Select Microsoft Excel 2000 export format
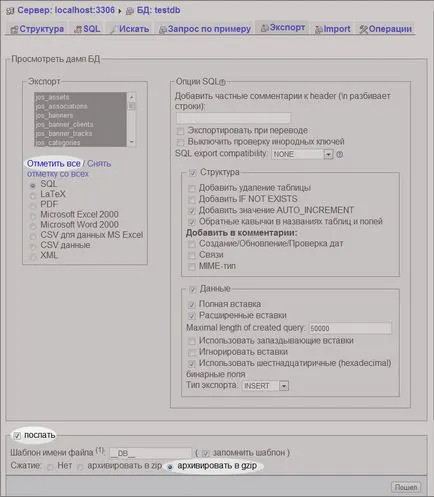This screenshot has height=497, width=434. click(x=33, y=216)
